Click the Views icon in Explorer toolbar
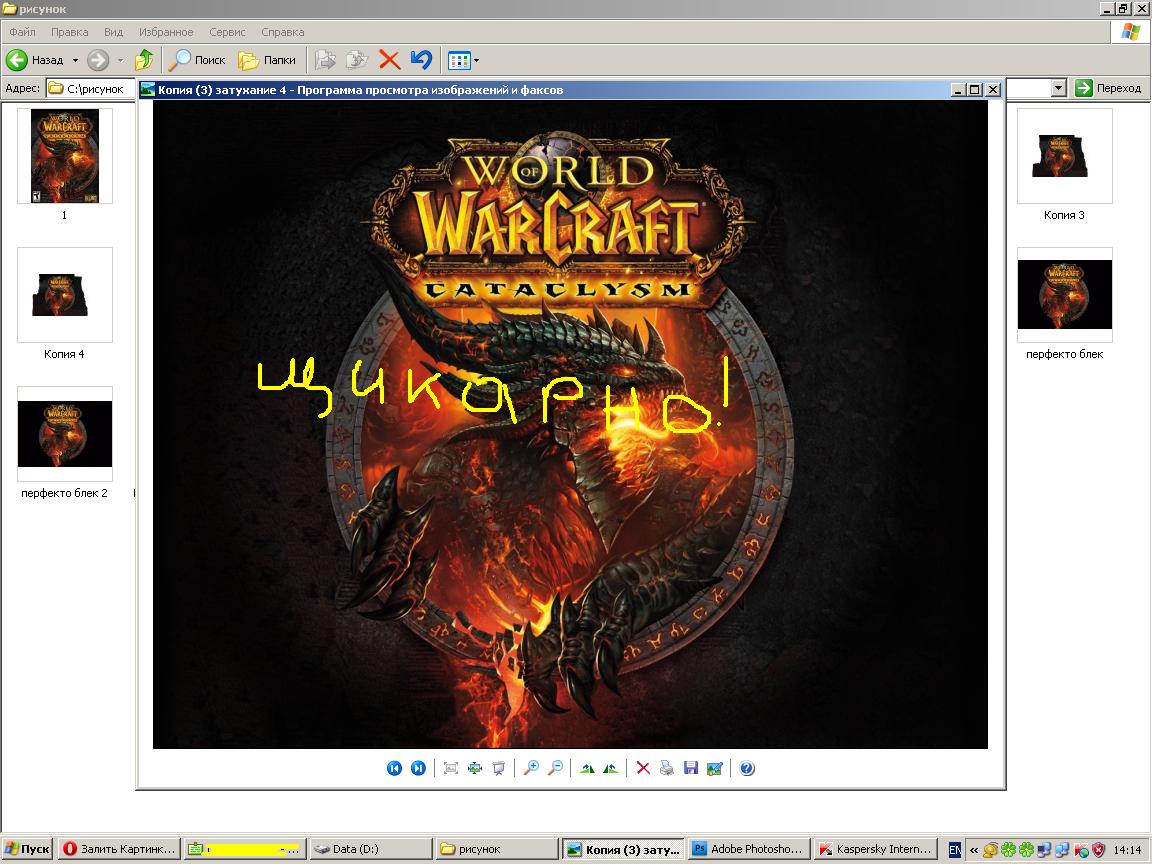The width and height of the screenshot is (1152, 864). tap(459, 60)
